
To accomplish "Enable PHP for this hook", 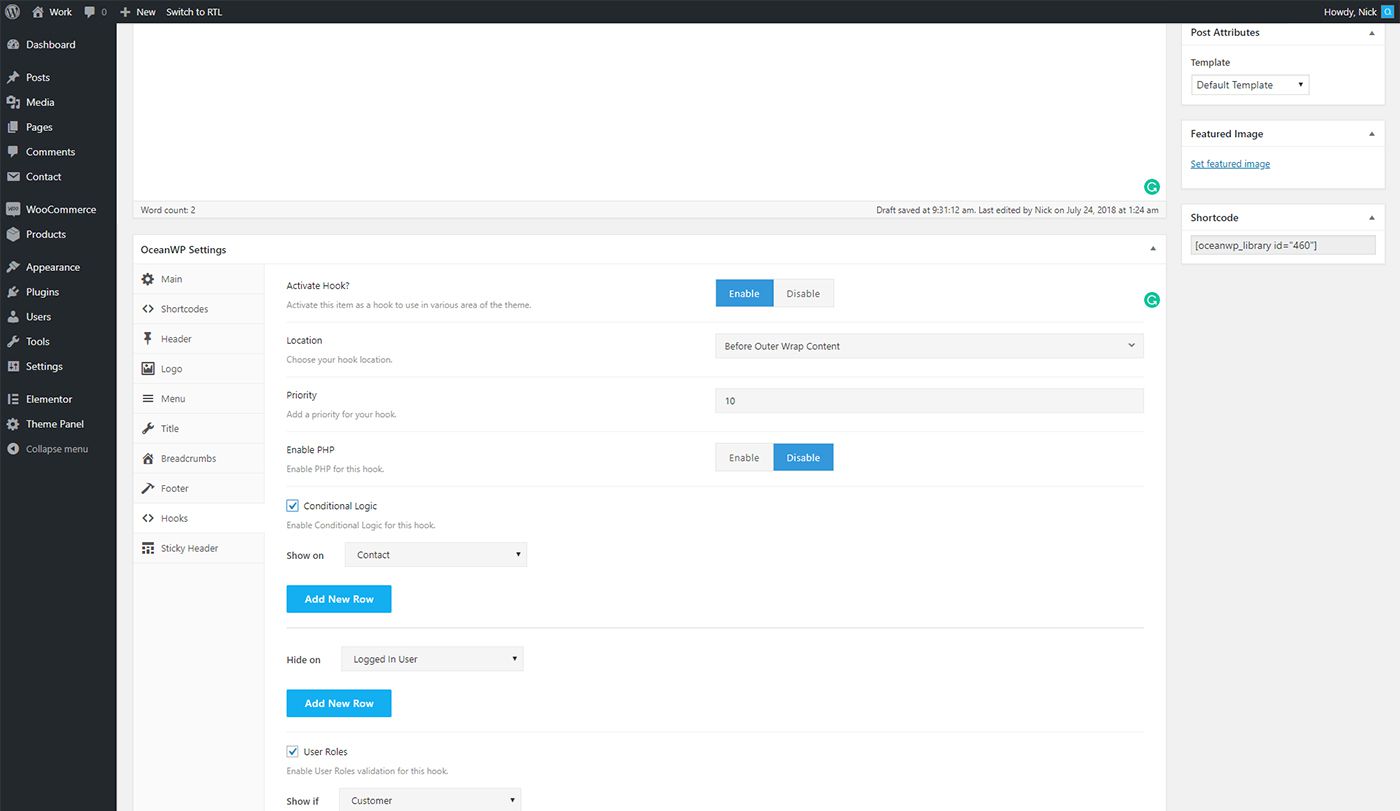I will 744,457.
